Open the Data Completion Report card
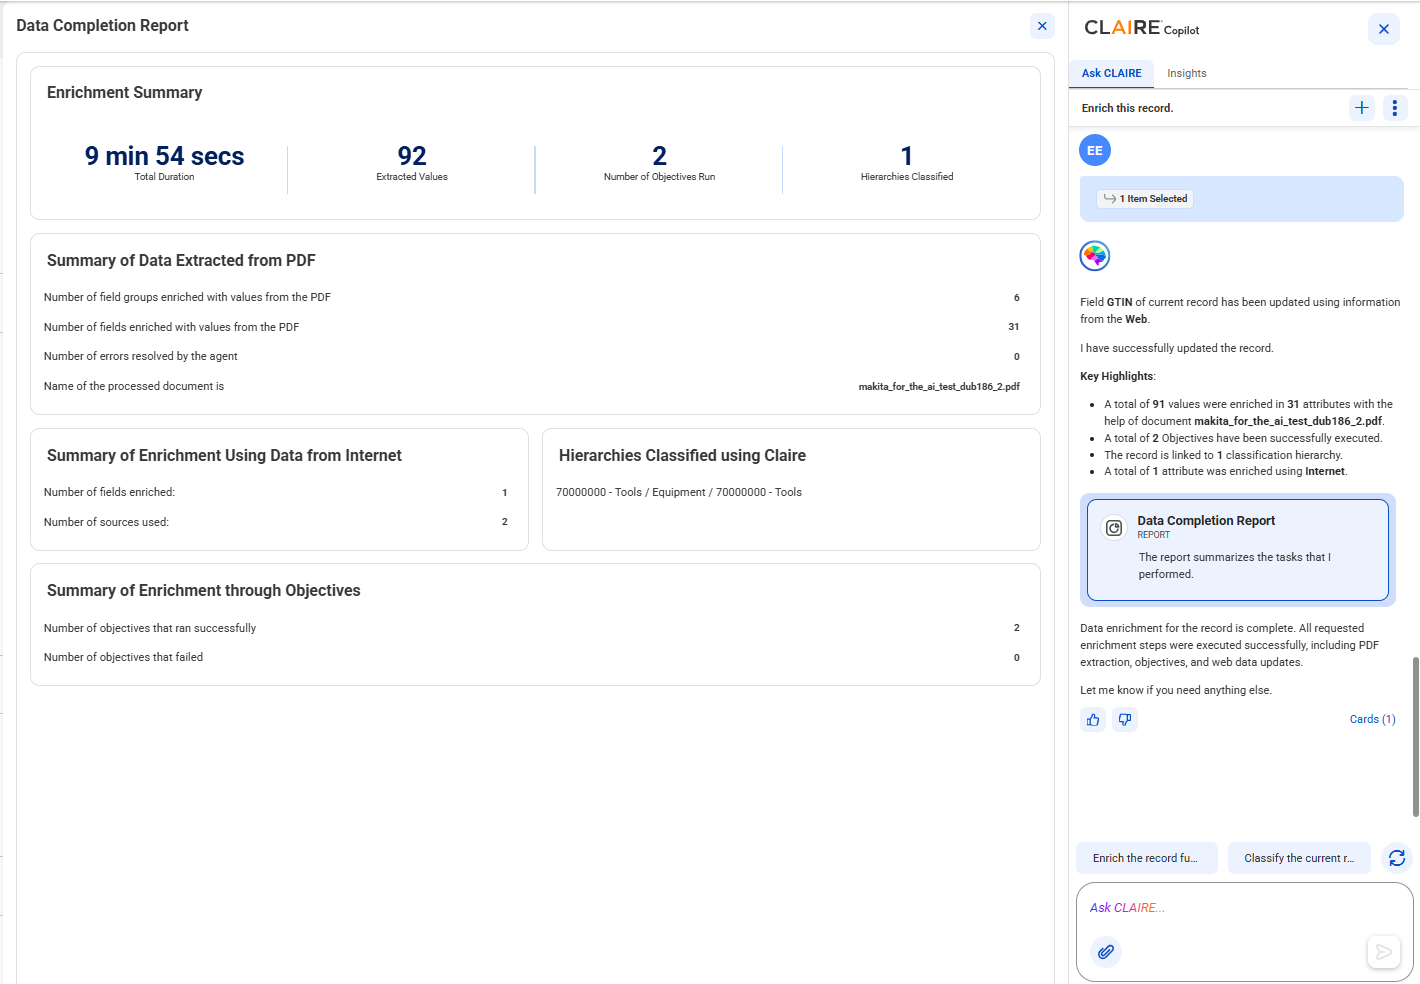Viewport: 1420px width, 984px height. click(x=1237, y=550)
